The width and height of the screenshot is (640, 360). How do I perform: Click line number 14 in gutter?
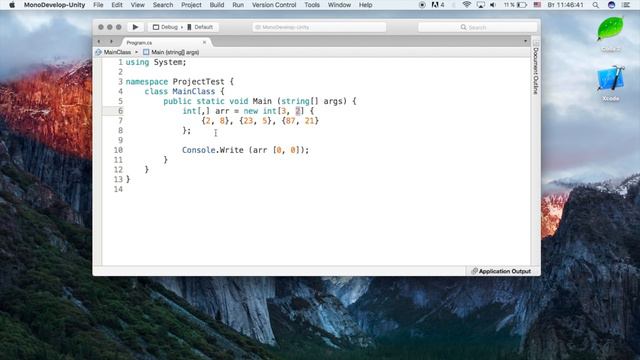[118, 189]
